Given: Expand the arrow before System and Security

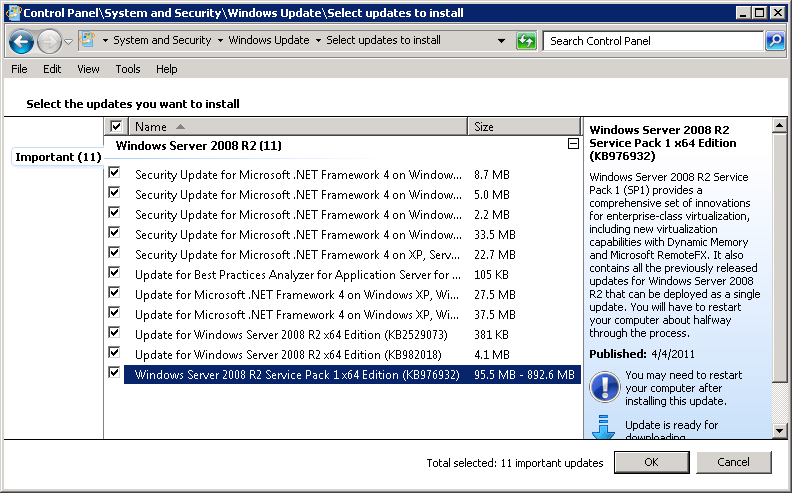Looking at the screenshot, I should point(105,40).
